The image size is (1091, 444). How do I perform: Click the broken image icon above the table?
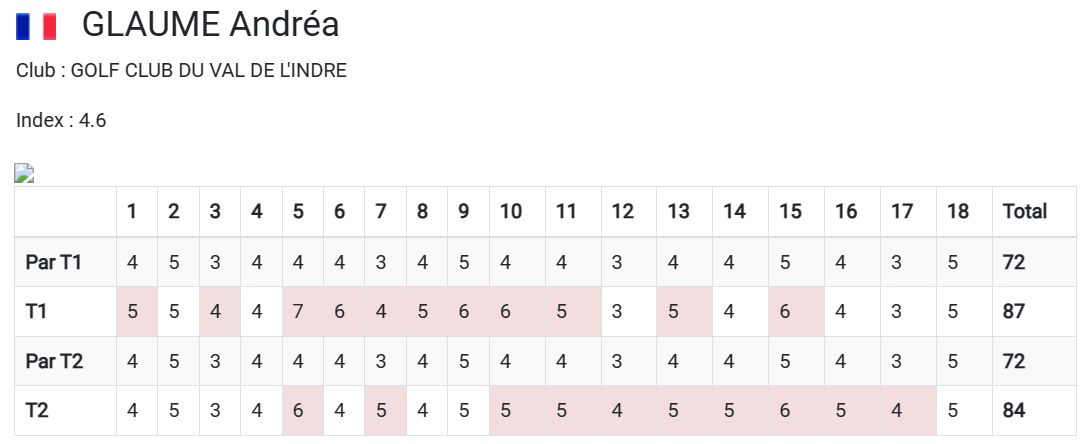24,174
